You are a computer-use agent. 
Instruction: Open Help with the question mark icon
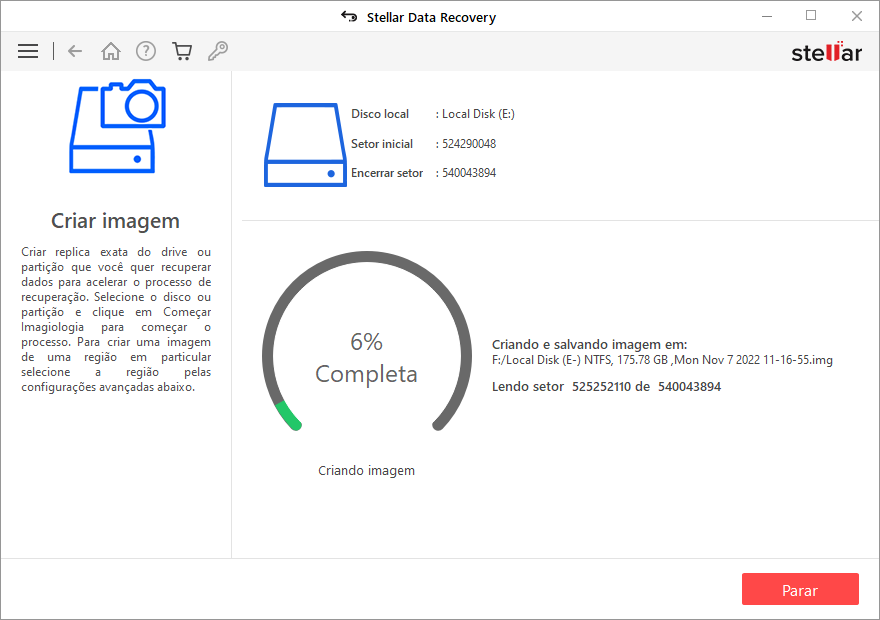[x=146, y=51]
